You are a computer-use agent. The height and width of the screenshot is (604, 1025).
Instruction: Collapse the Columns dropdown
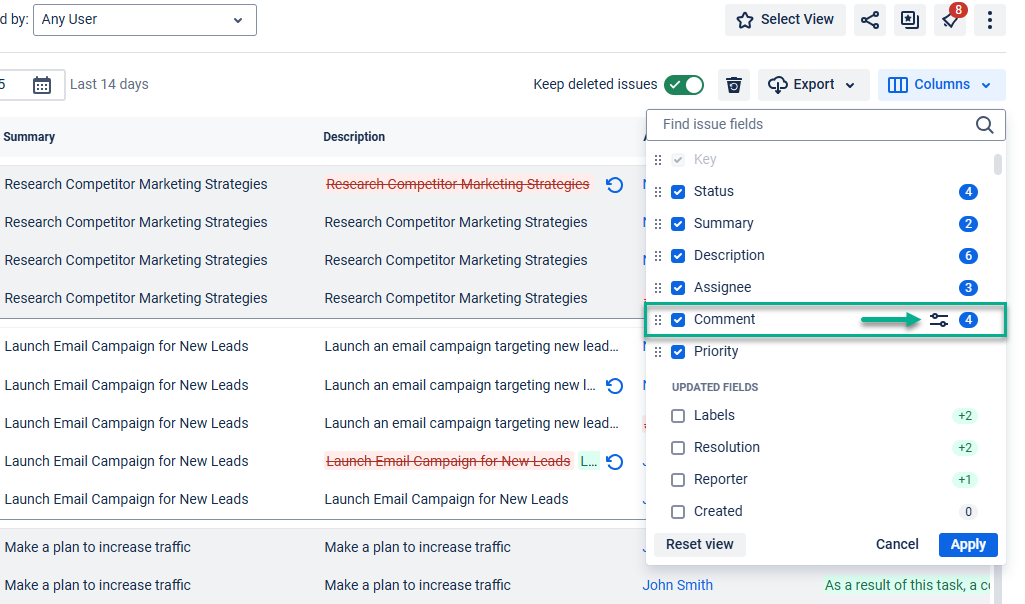point(941,85)
